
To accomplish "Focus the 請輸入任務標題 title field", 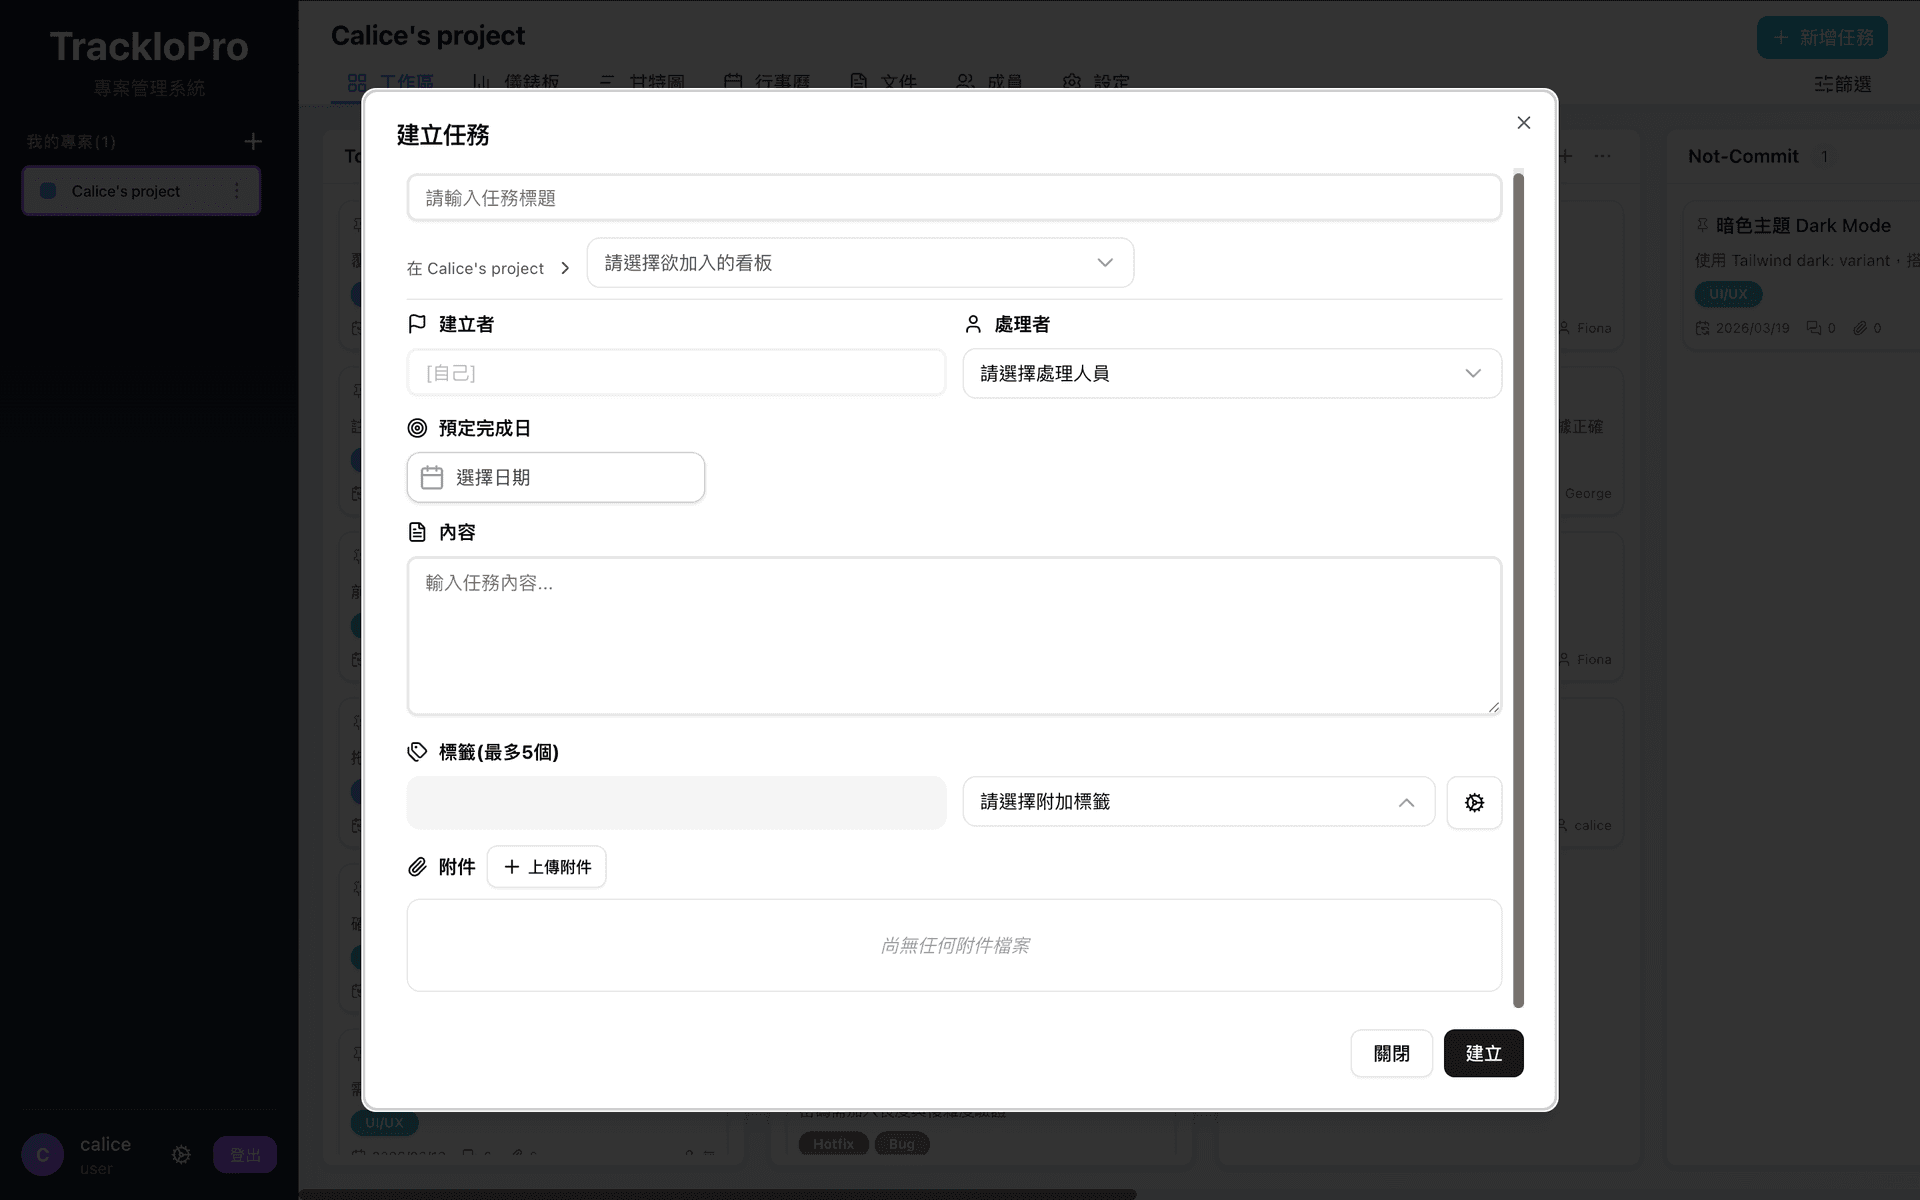I will 954,198.
